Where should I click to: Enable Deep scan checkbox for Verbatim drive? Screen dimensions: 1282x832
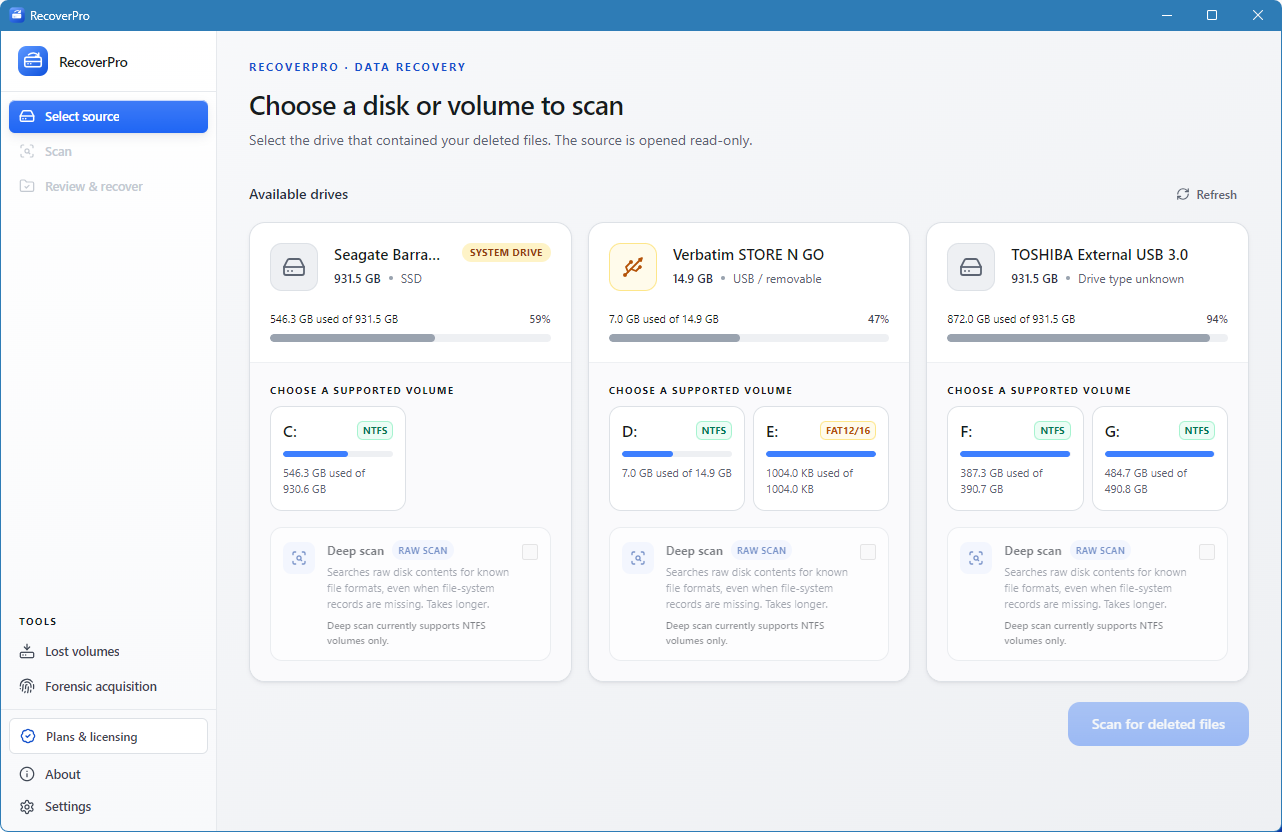coord(868,552)
